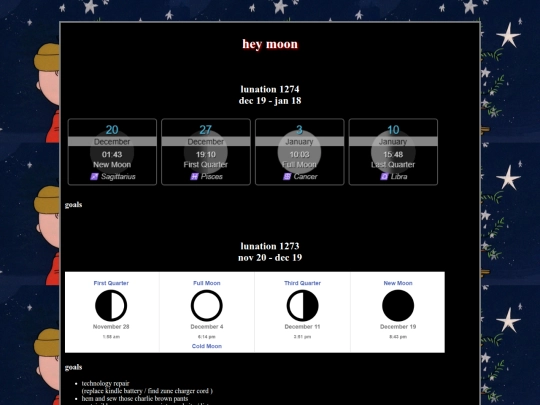The height and width of the screenshot is (405, 540).
Task: Click the Libra sign label
Action: coord(399,177)
